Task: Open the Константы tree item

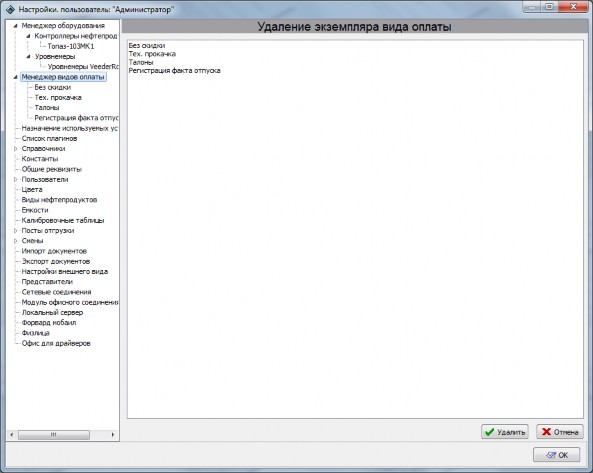Action: point(40,159)
